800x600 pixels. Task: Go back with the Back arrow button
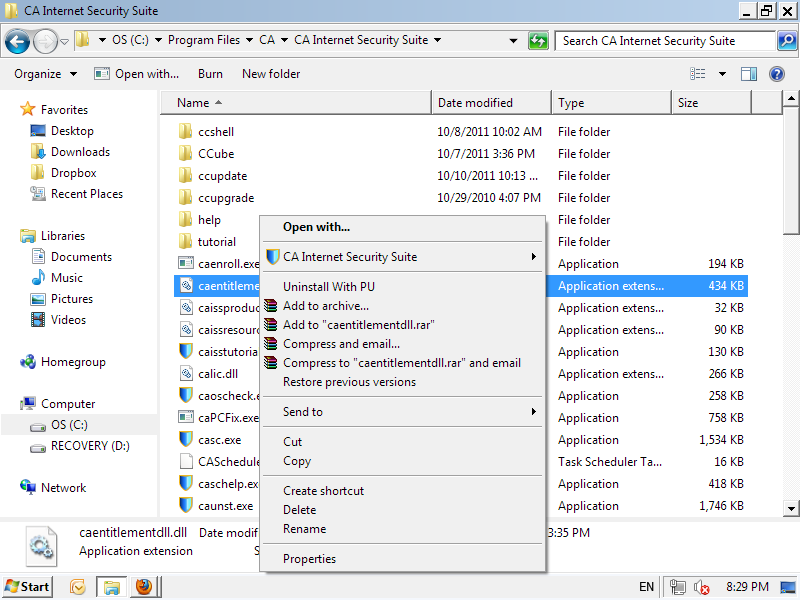(17, 41)
